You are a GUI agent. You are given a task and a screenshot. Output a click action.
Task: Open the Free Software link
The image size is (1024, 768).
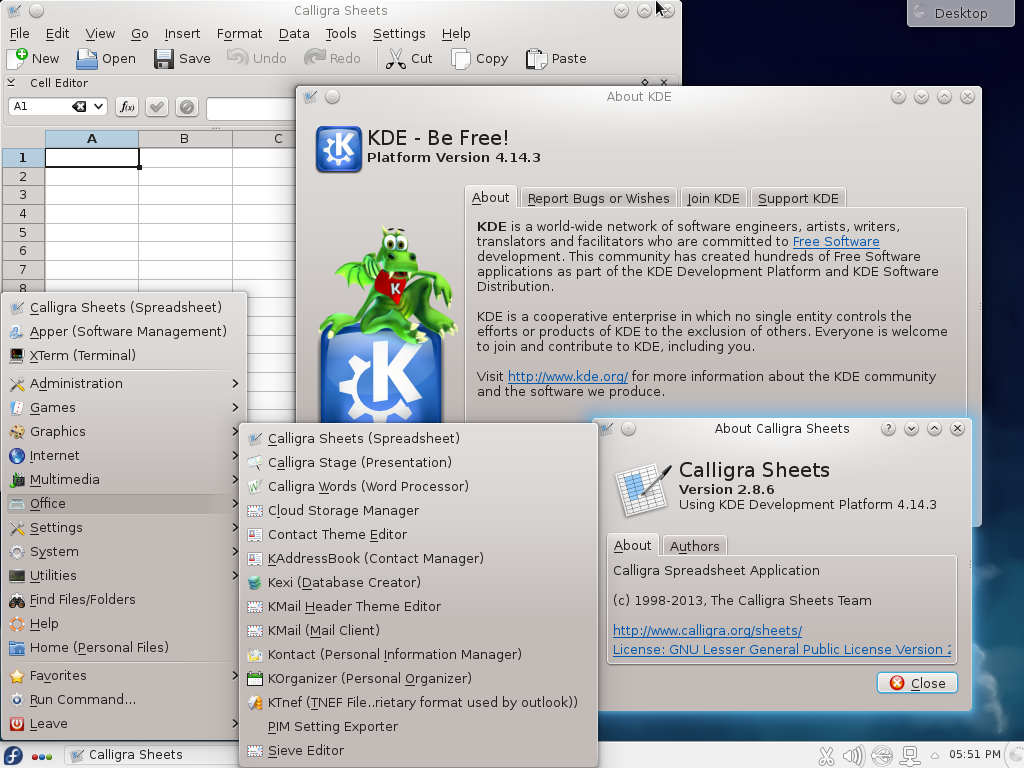(836, 242)
